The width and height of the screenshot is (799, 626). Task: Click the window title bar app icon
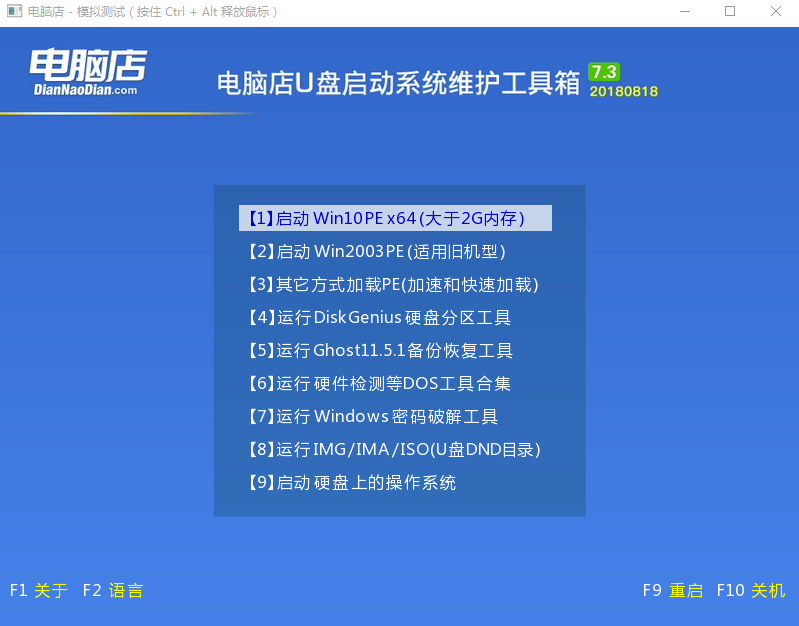pos(14,11)
